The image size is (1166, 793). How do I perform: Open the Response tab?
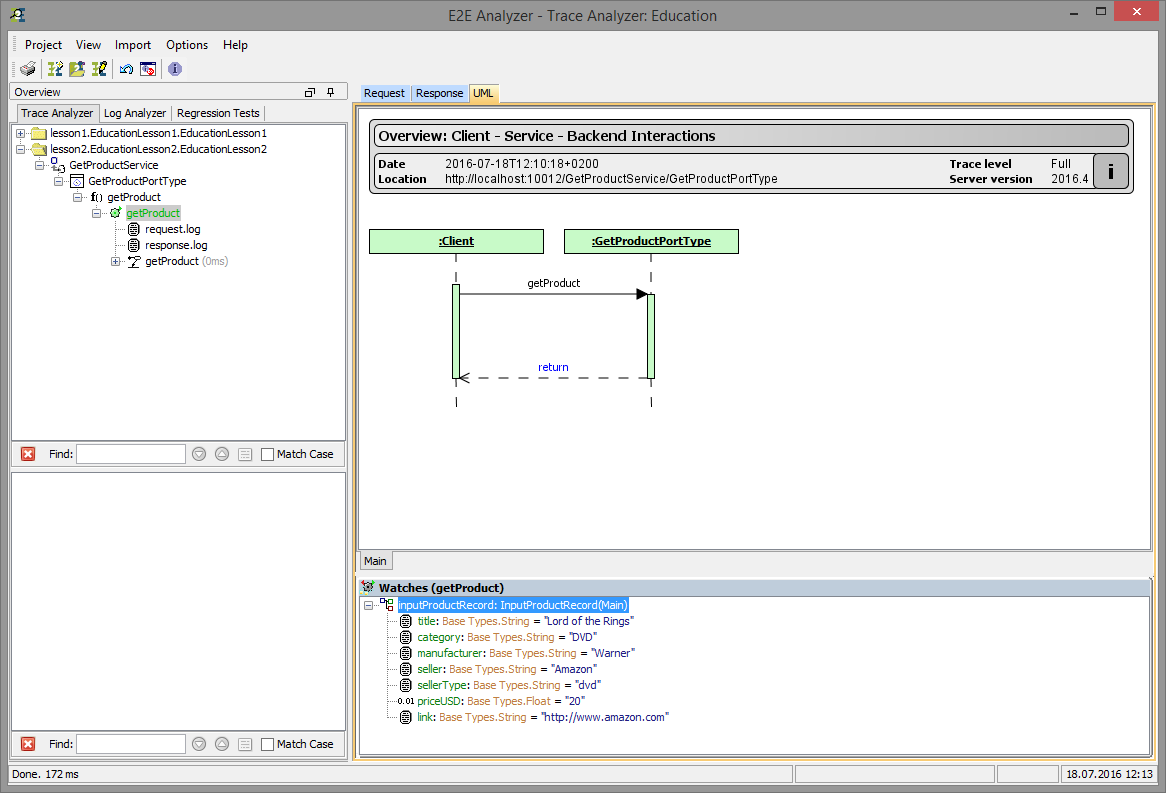[439, 92]
